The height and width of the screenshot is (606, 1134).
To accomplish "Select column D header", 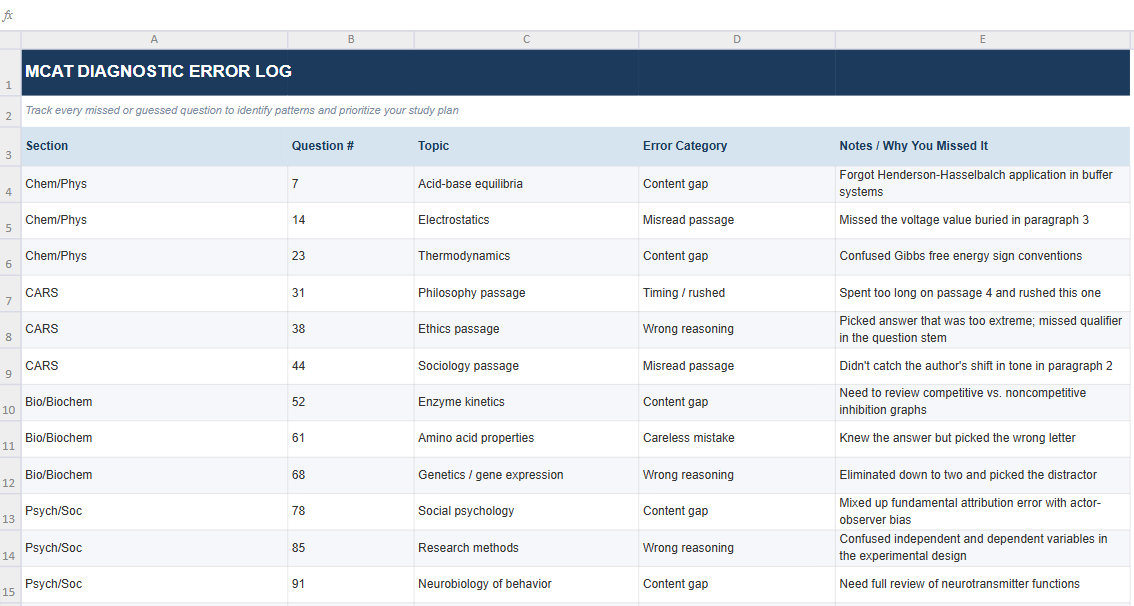I will [737, 40].
